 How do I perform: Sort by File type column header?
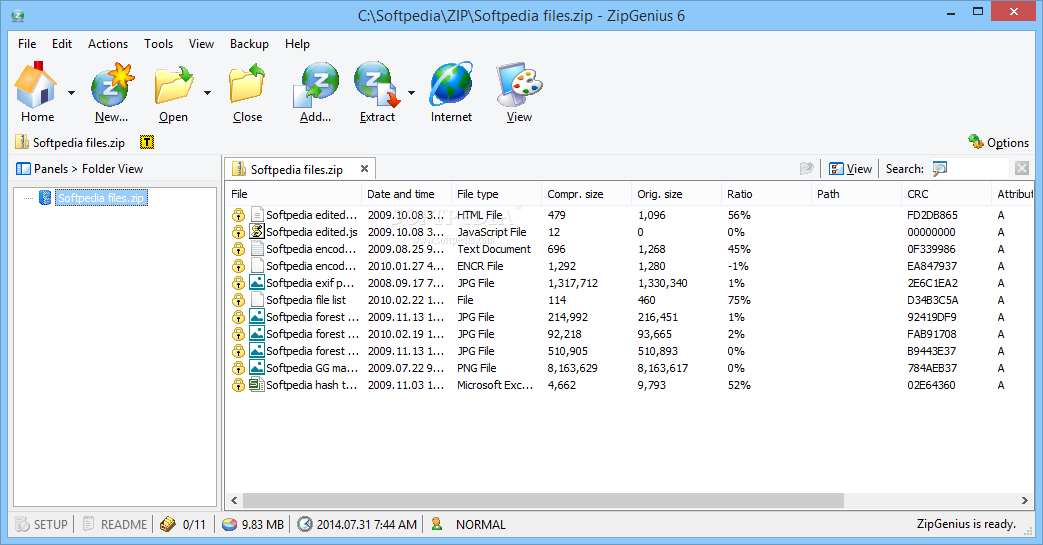(496, 194)
